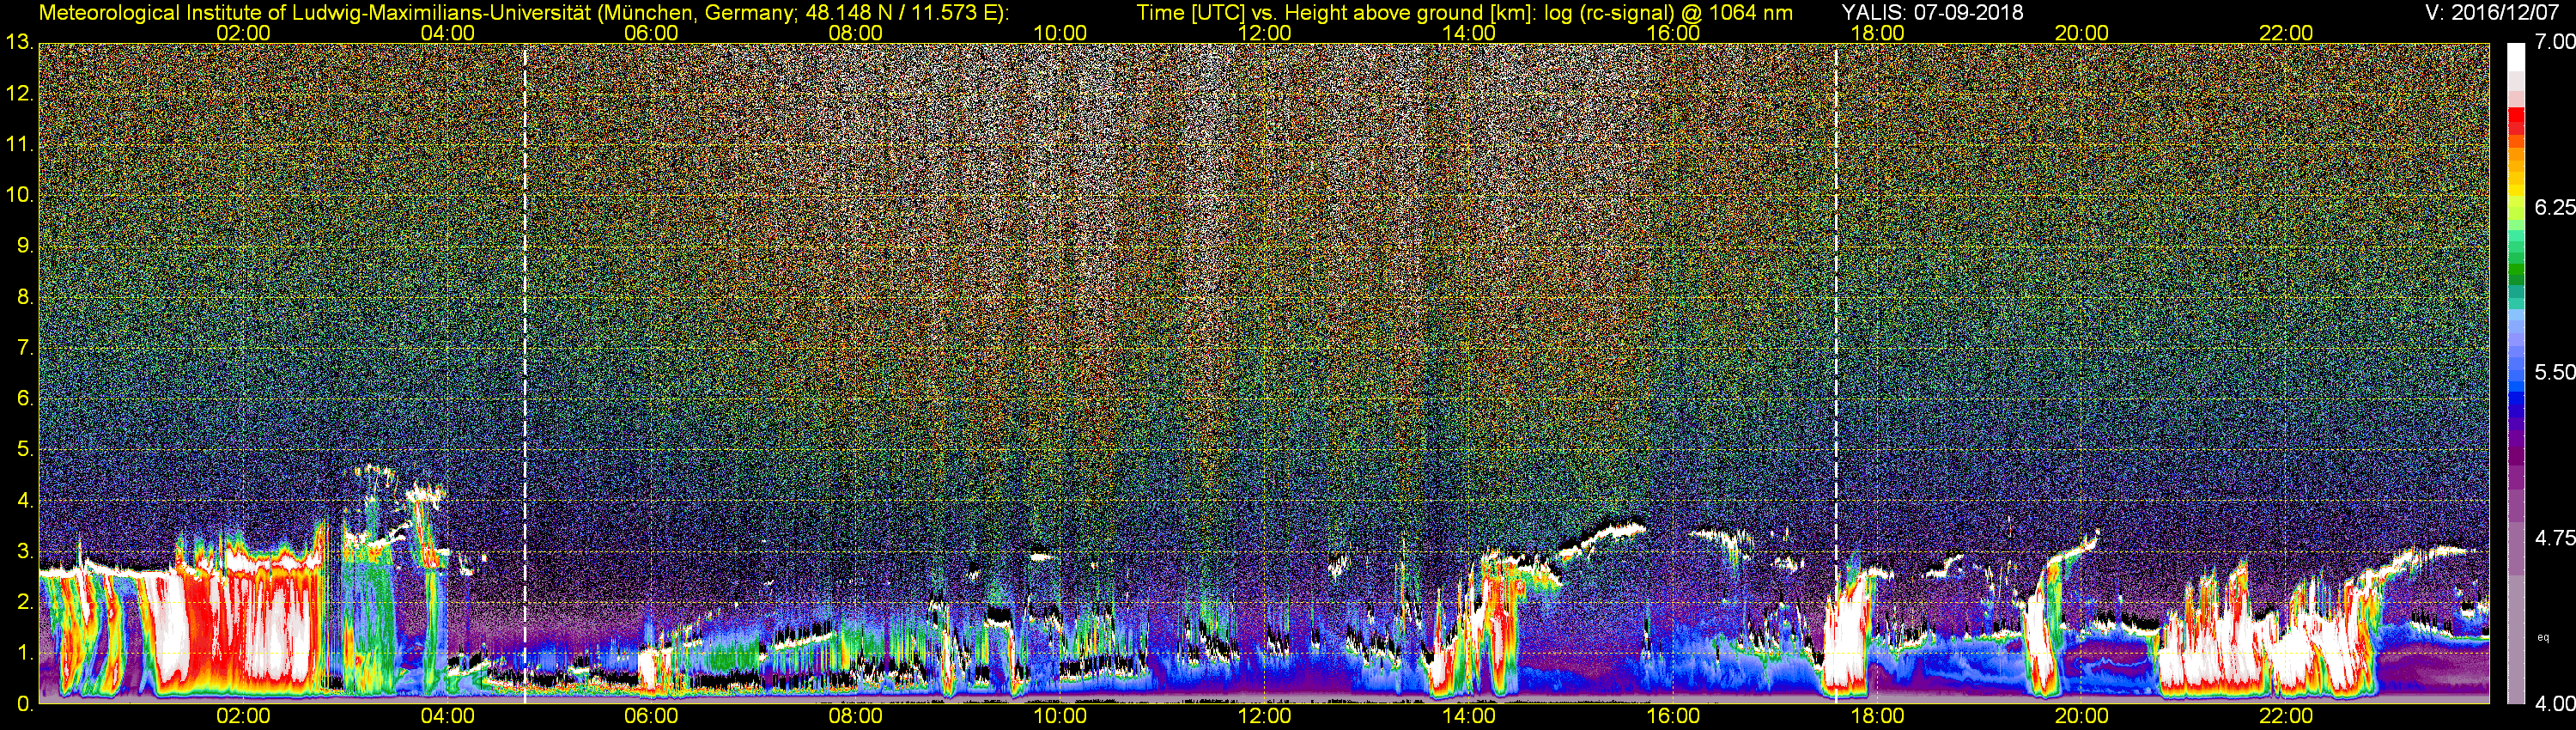The width and height of the screenshot is (2576, 730).
Task: Click the 12 km height axis label
Action: 19,94
